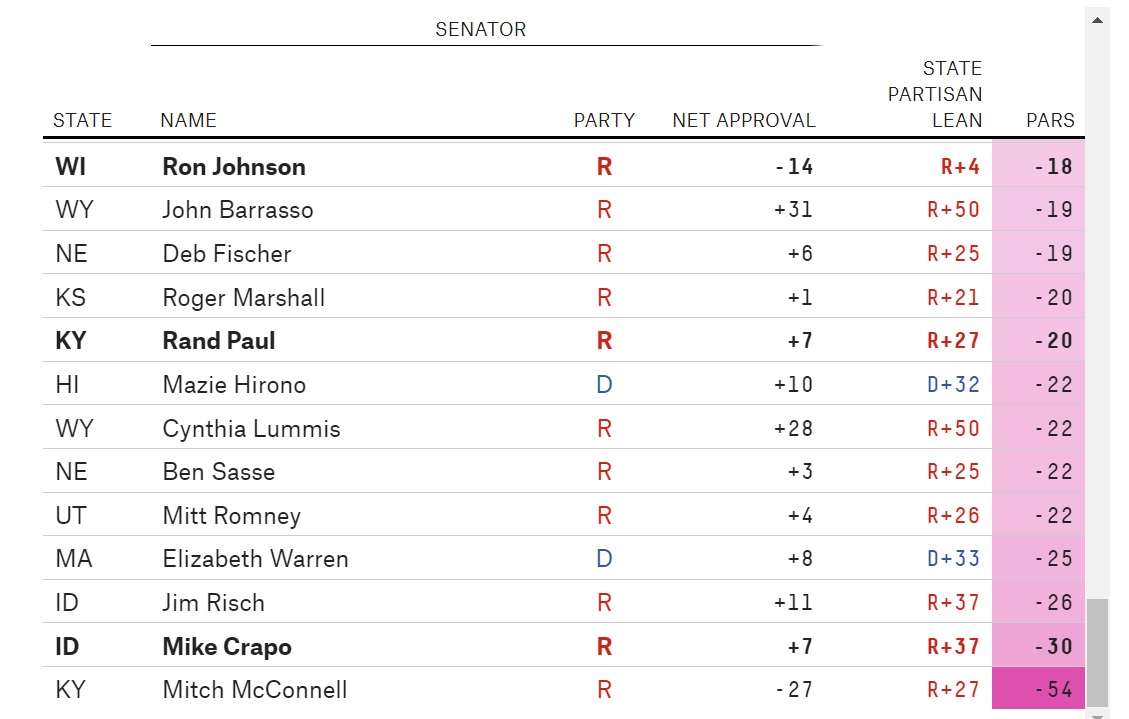
Task: Sort by the NAME column header
Action: click(x=188, y=120)
